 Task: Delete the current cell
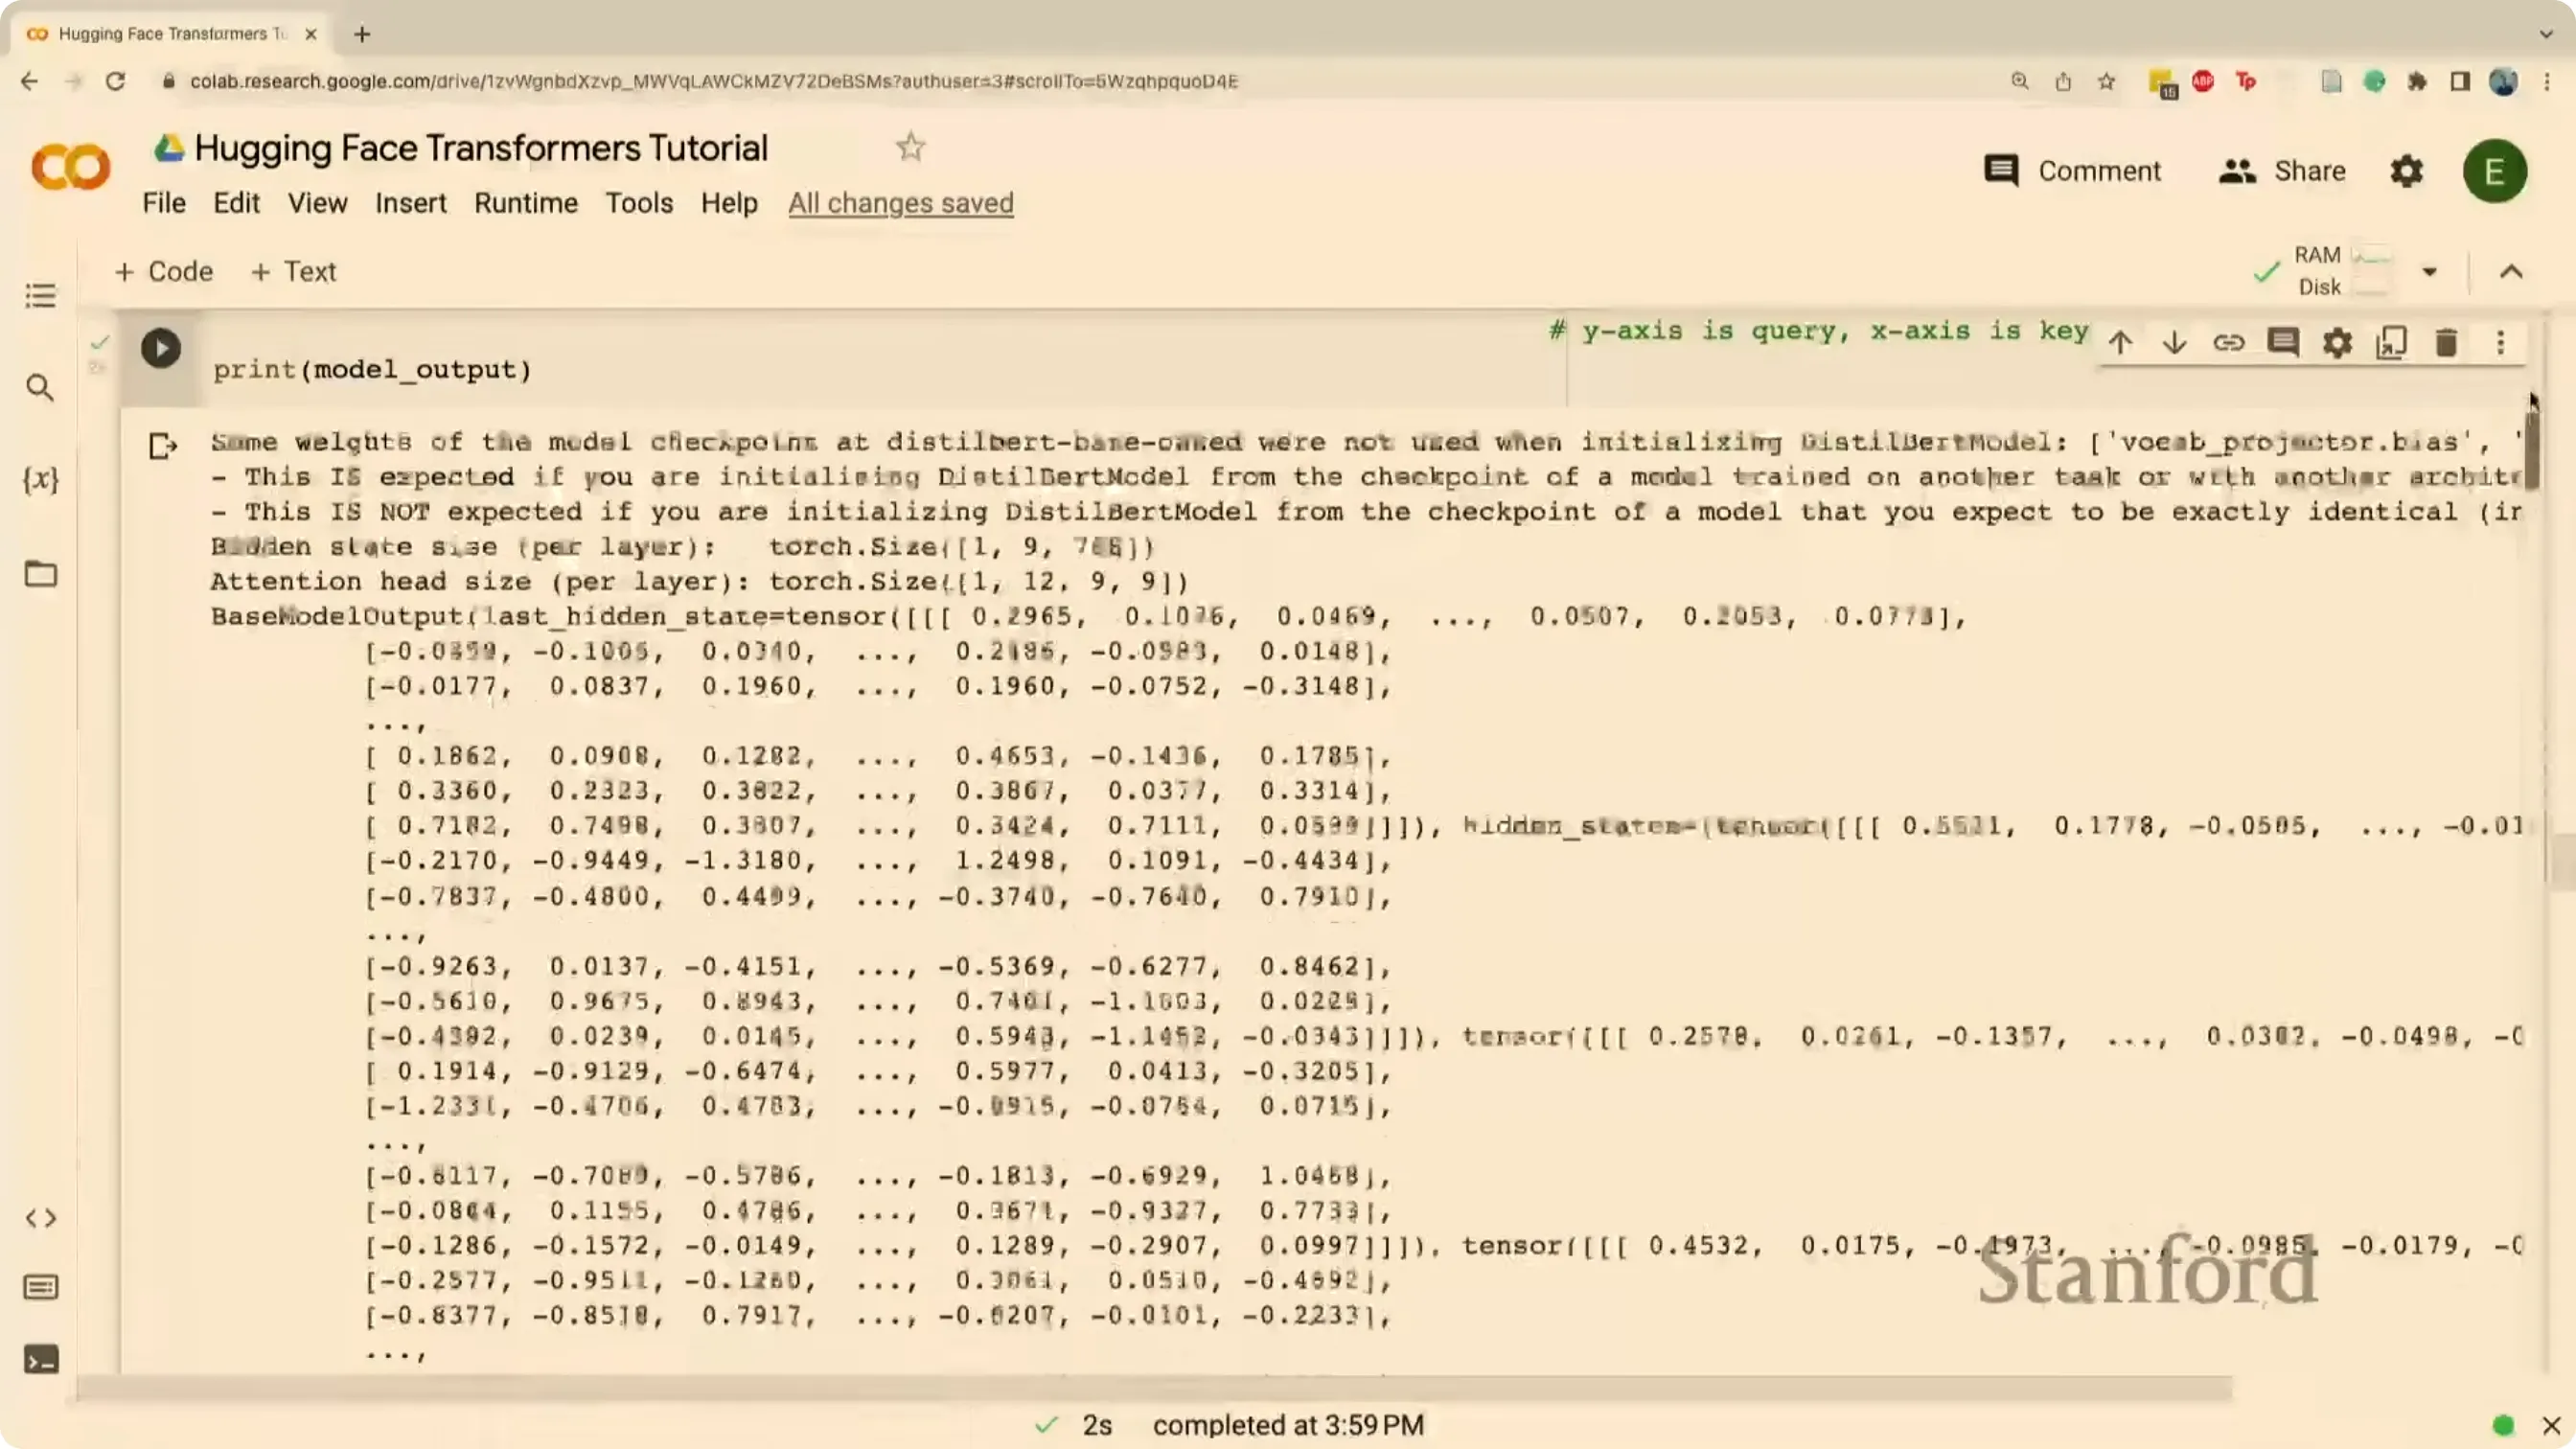tap(2446, 343)
